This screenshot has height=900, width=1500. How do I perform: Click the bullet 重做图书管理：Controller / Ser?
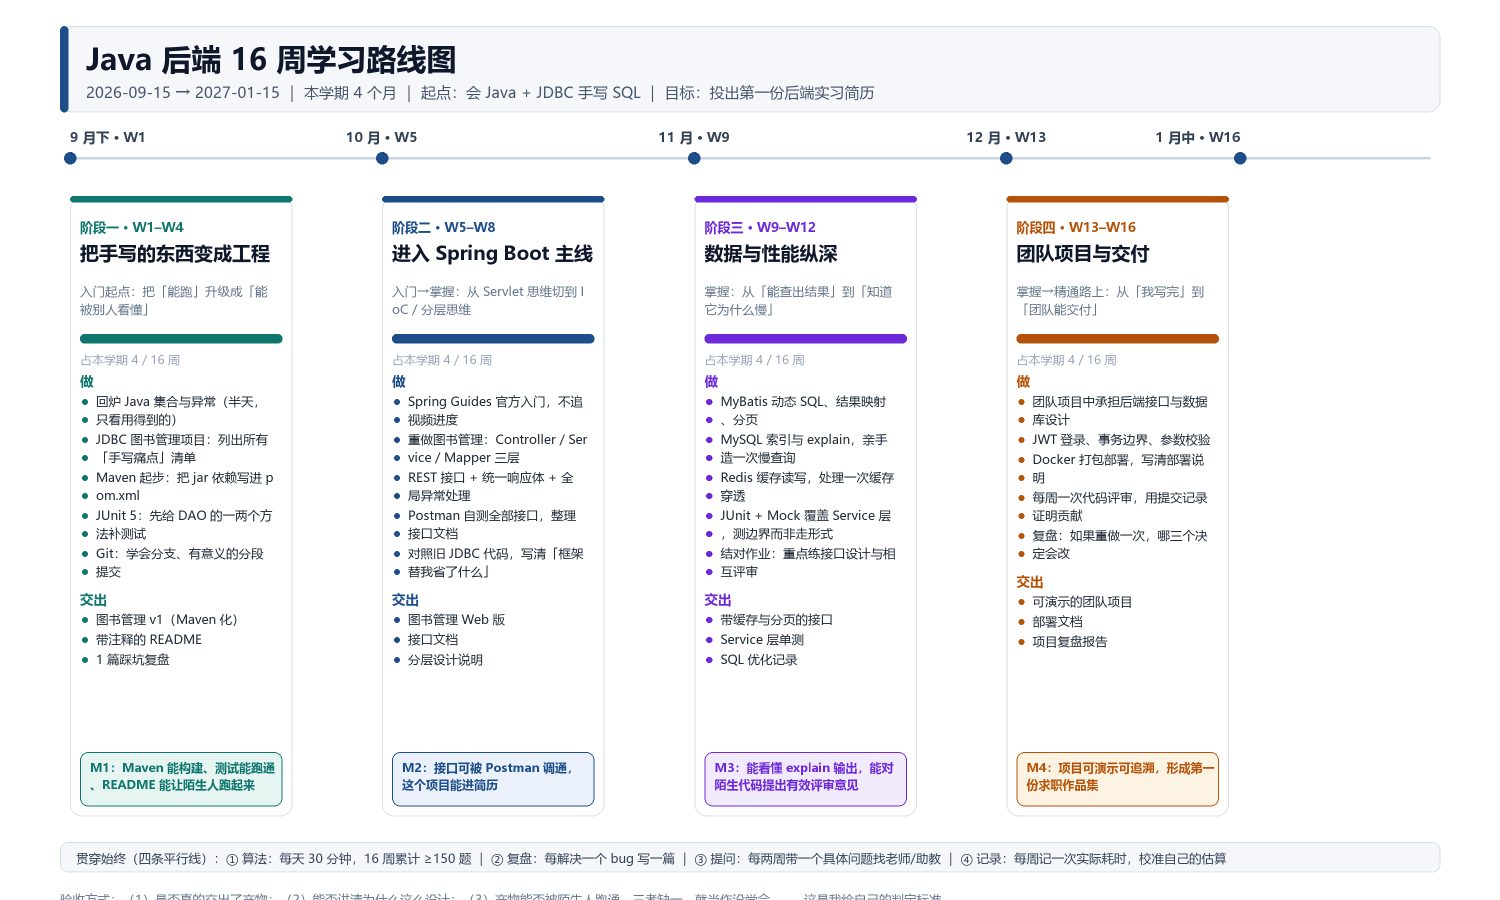497,440
